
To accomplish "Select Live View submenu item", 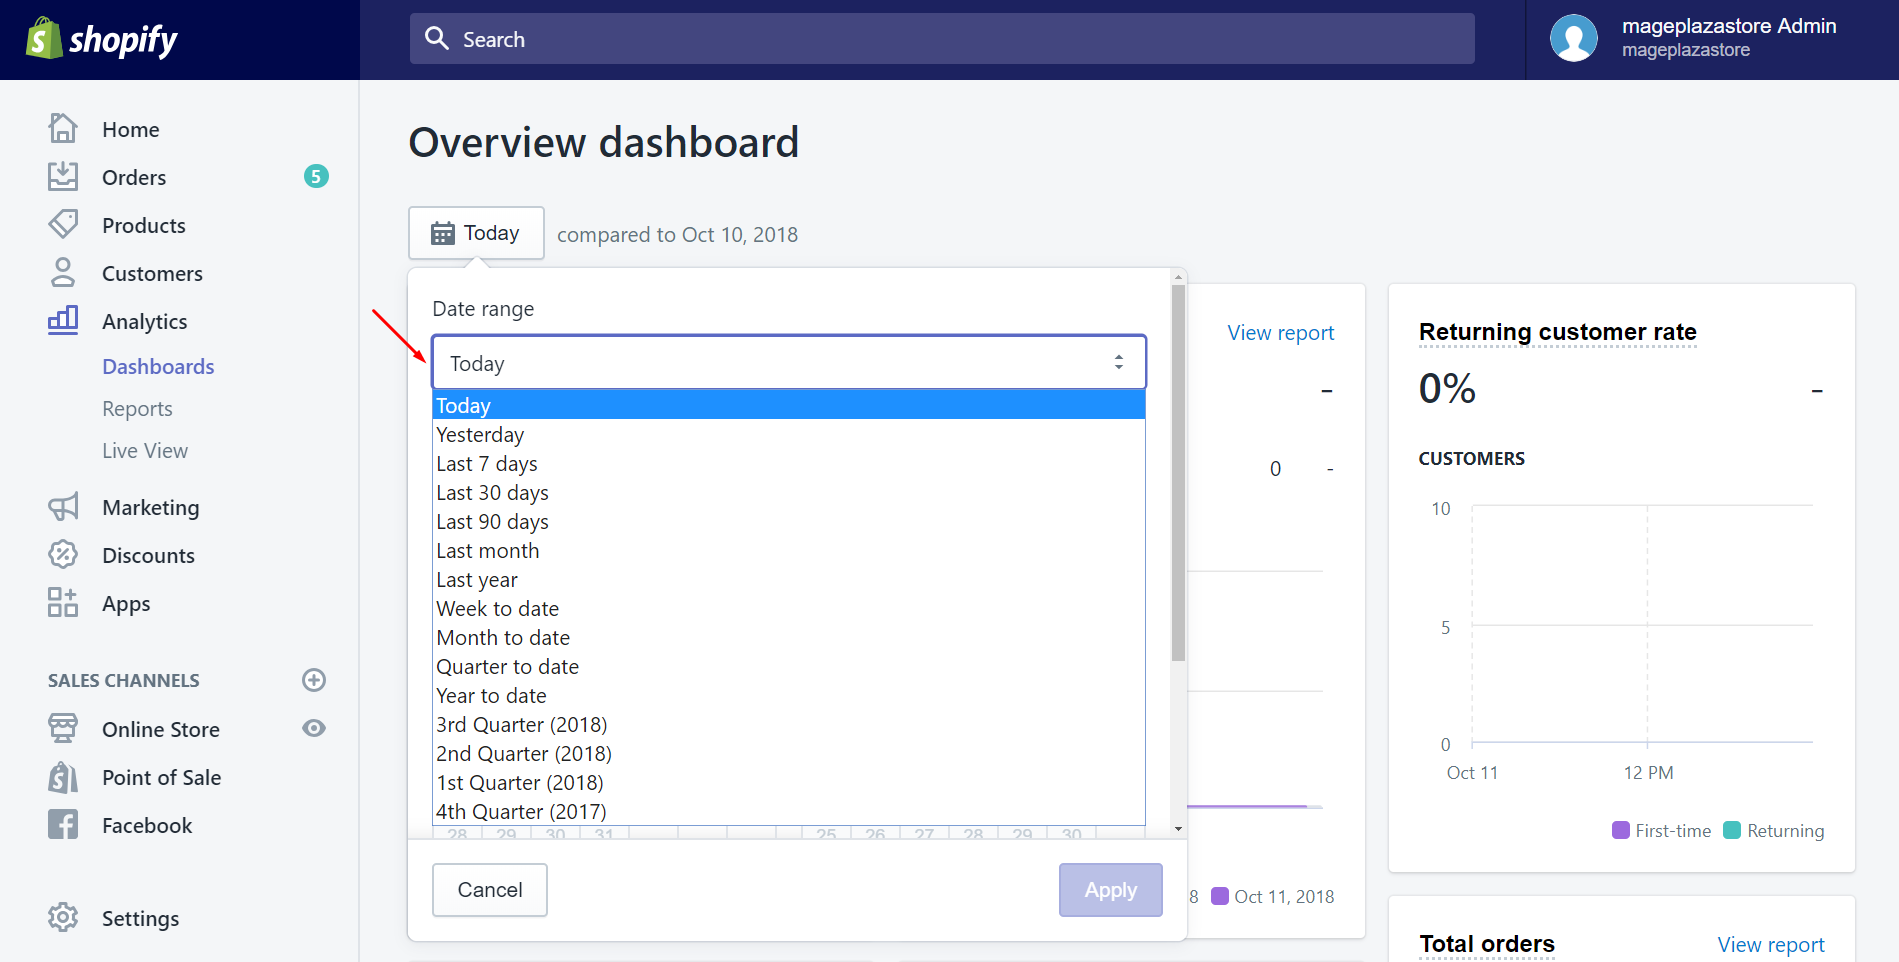I will pos(145,450).
